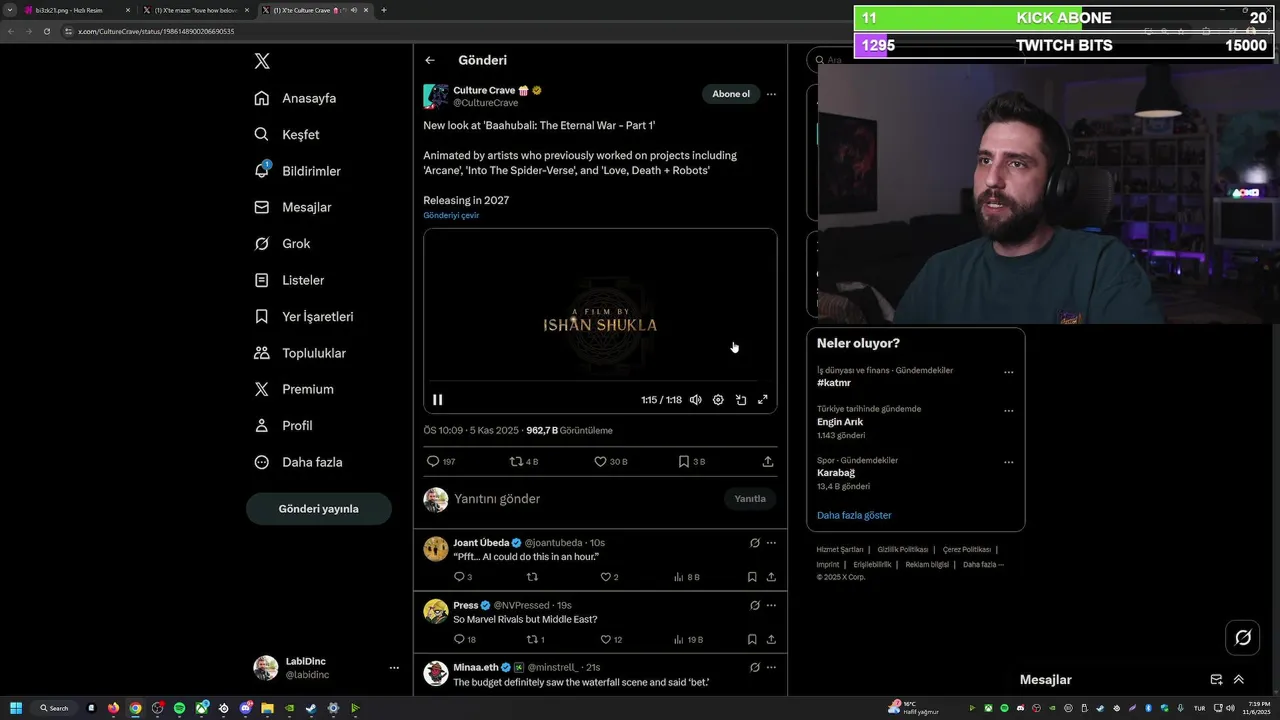Bookmark the Culture Crave post (3 B)
Viewport: 1280px width, 720px height.
(x=691, y=462)
